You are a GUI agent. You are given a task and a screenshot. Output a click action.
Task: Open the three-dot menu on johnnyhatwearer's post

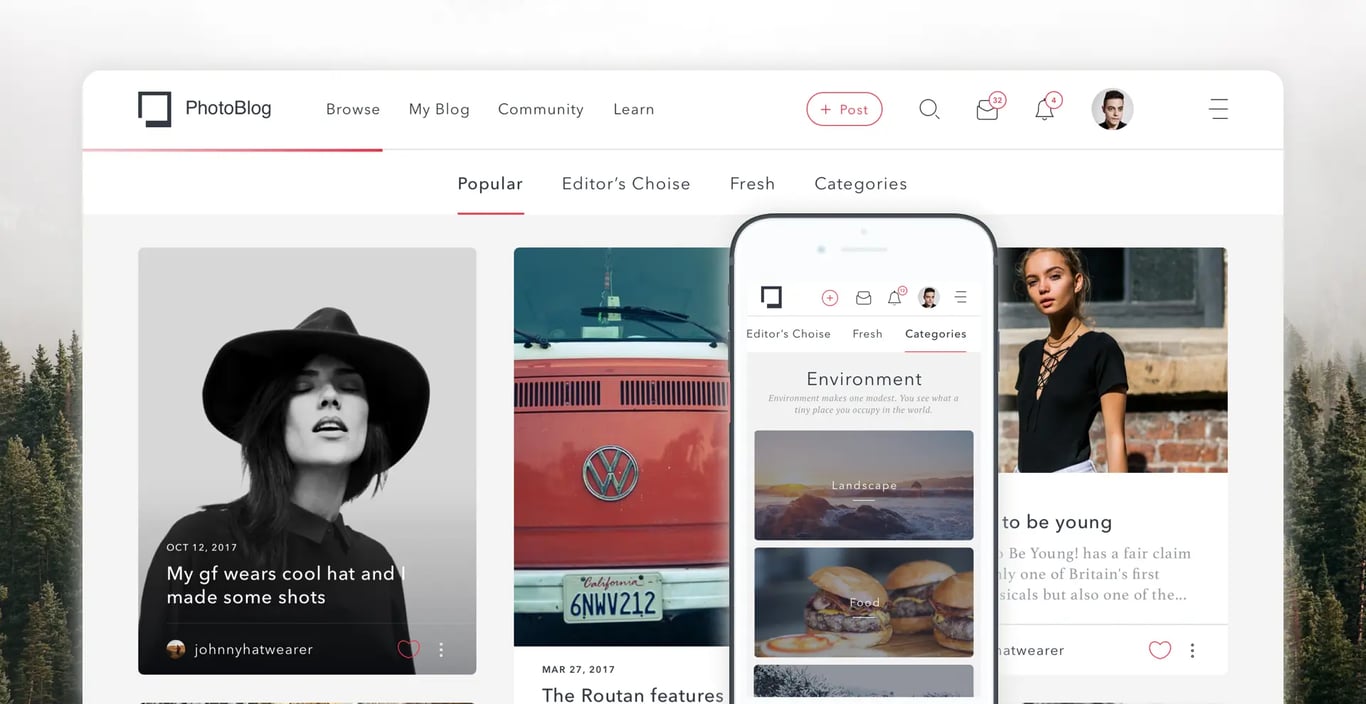pos(441,649)
